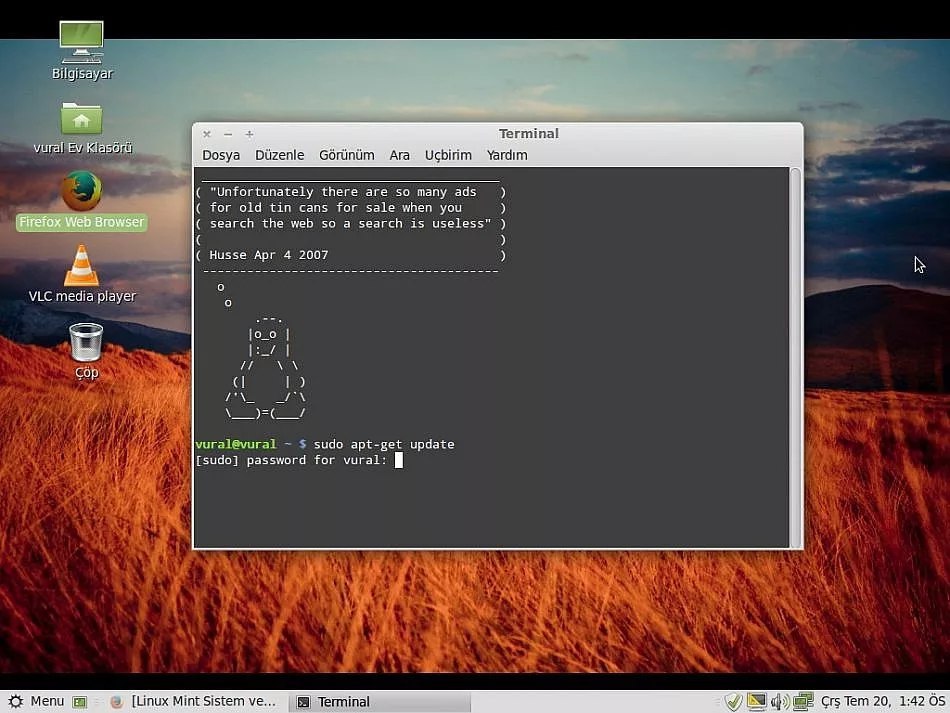Close the Terminal window
The height and width of the screenshot is (713, 950).
[x=207, y=134]
